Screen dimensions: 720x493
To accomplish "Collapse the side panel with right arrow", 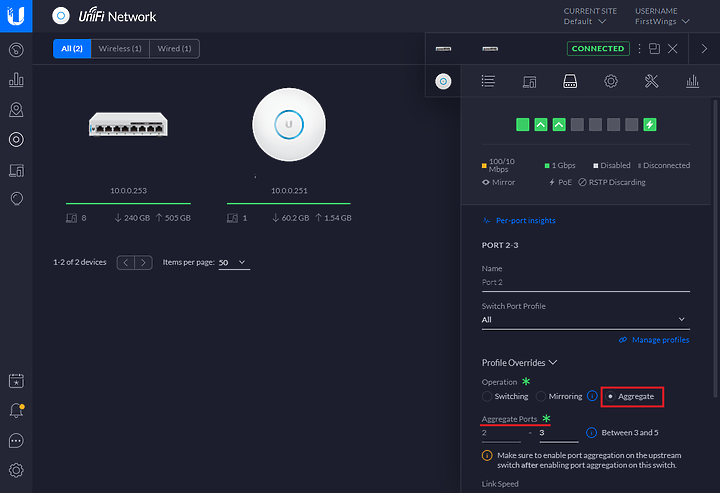I will point(704,49).
